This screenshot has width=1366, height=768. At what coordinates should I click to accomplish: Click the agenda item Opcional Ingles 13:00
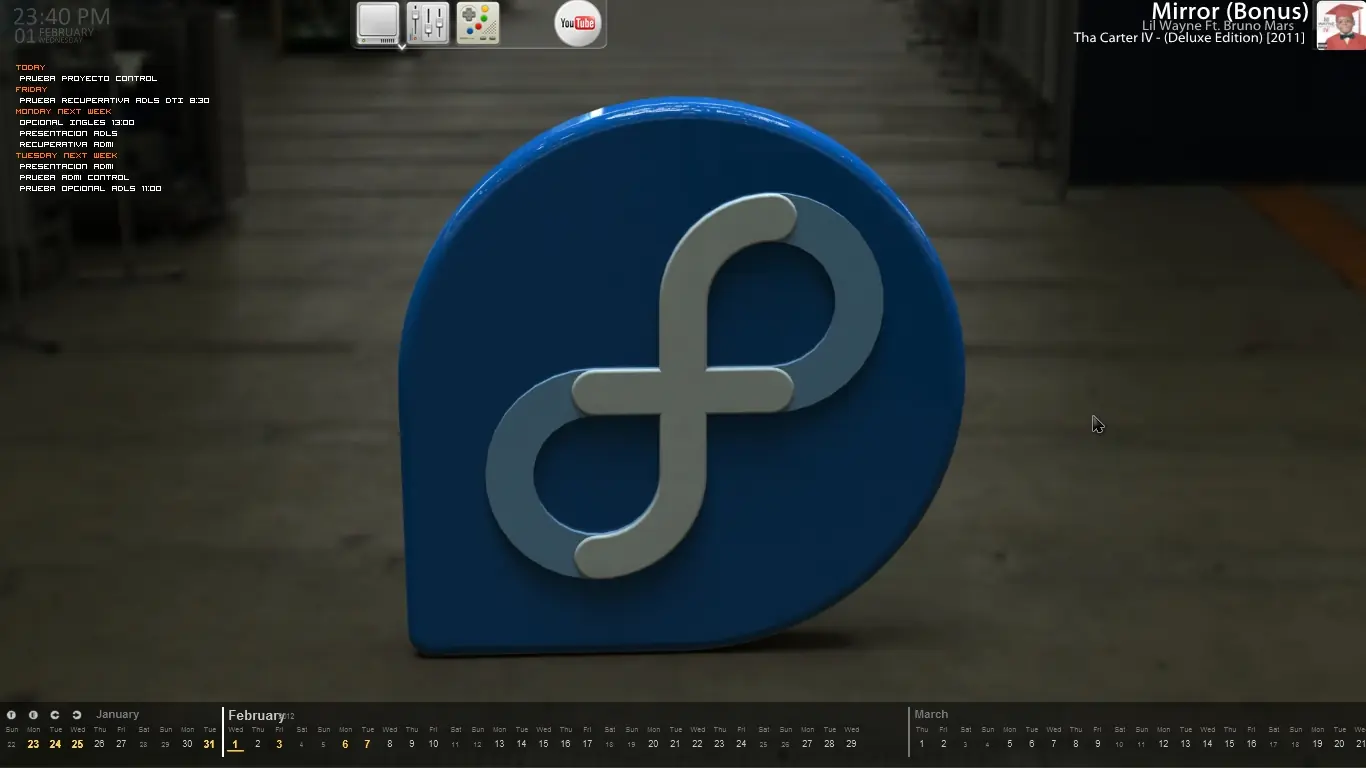77,122
